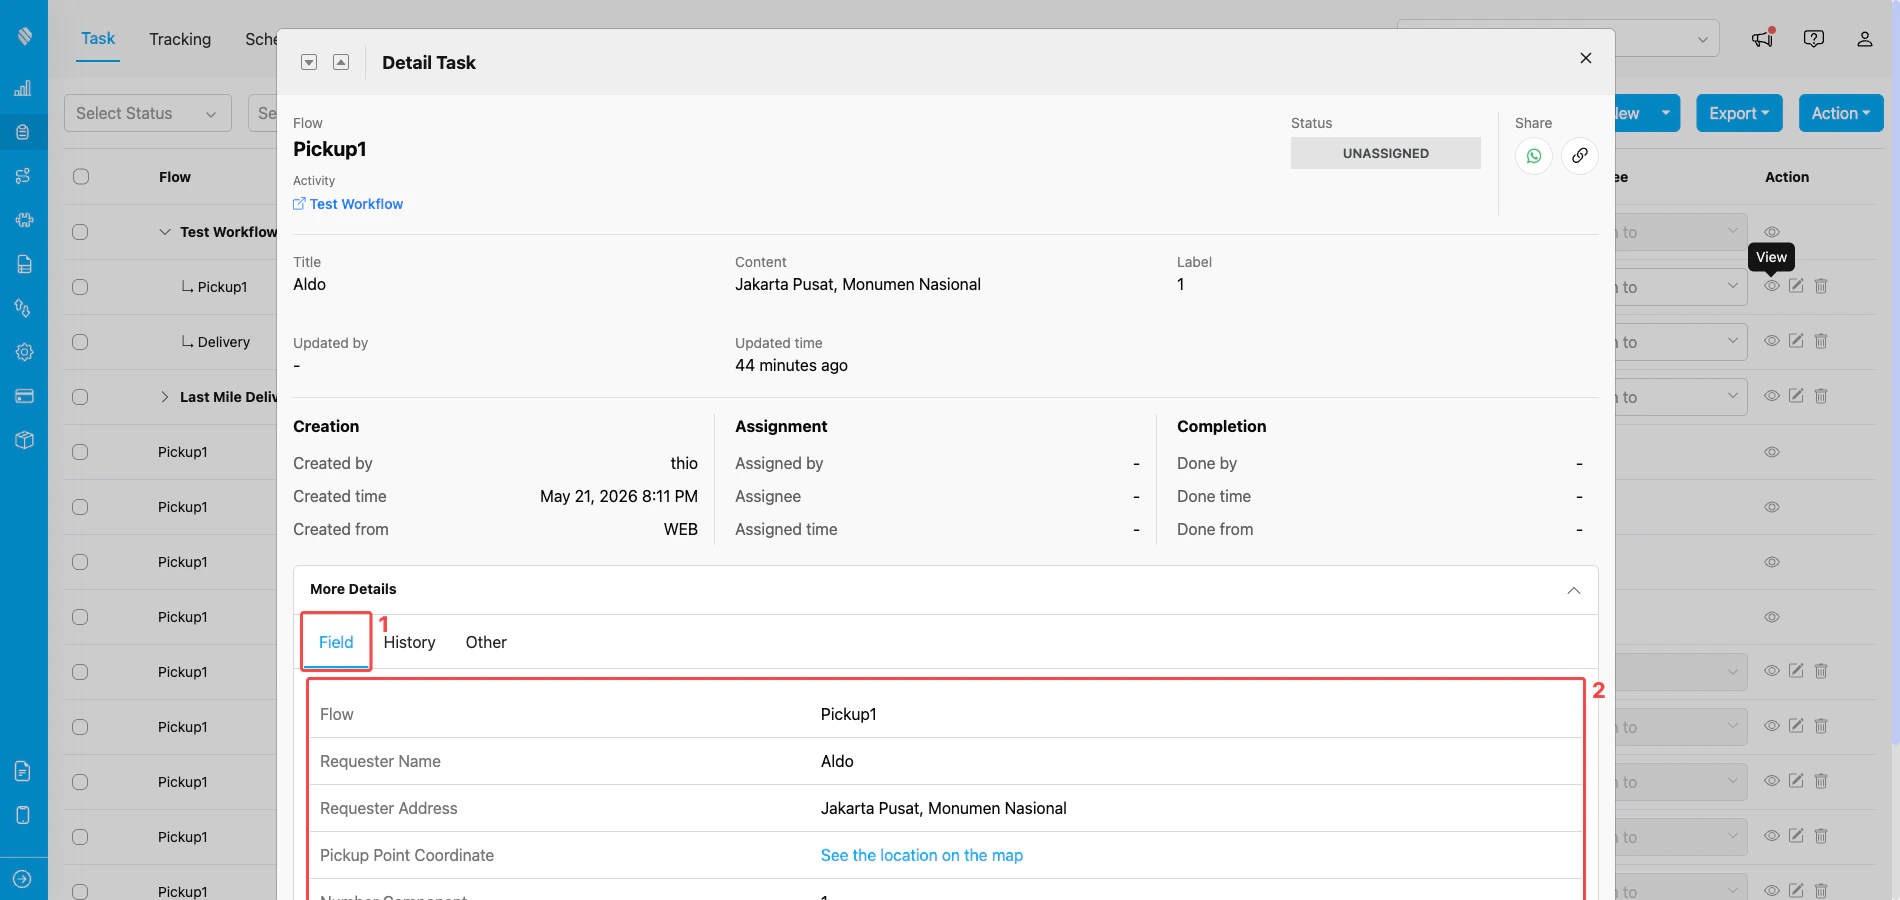Open the Task top tab

98,38
